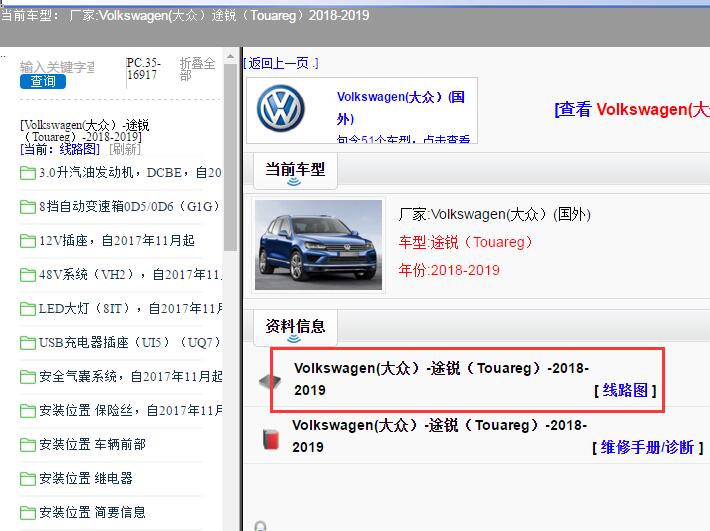Click the folder icon beside 安装位置 保险丝
710x531 pixels.
(28, 411)
